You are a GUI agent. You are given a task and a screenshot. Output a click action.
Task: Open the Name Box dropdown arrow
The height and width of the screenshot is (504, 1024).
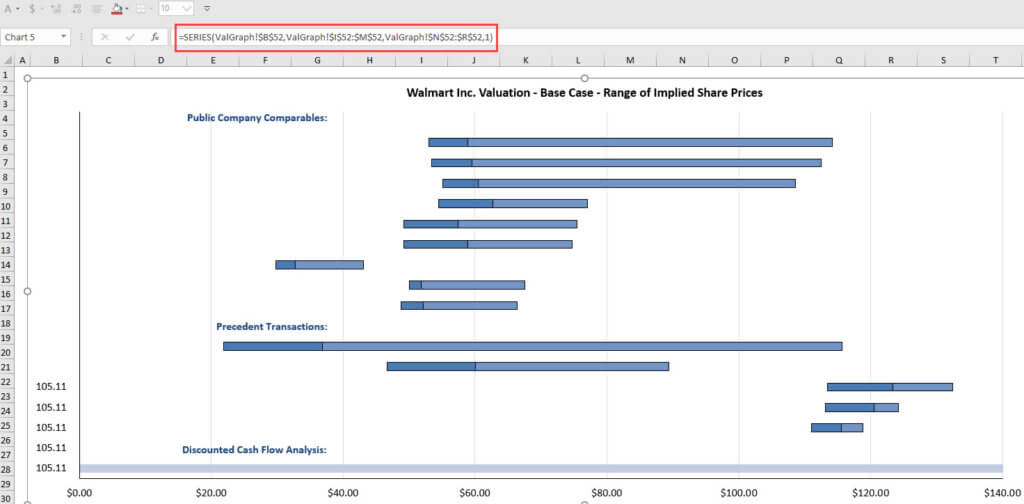pyautogui.click(x=64, y=37)
